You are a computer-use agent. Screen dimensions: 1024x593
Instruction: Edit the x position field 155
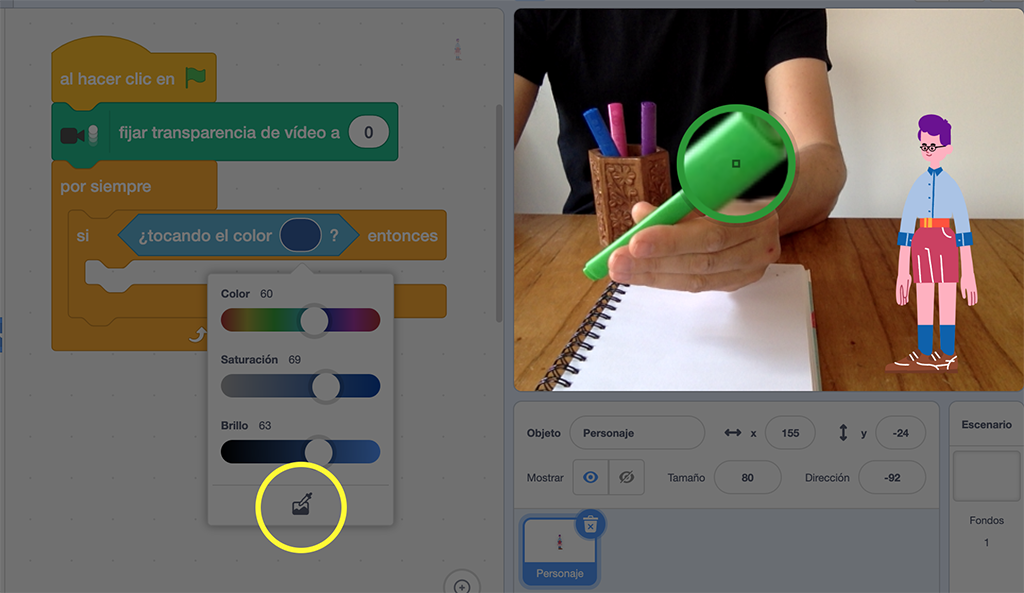(790, 433)
